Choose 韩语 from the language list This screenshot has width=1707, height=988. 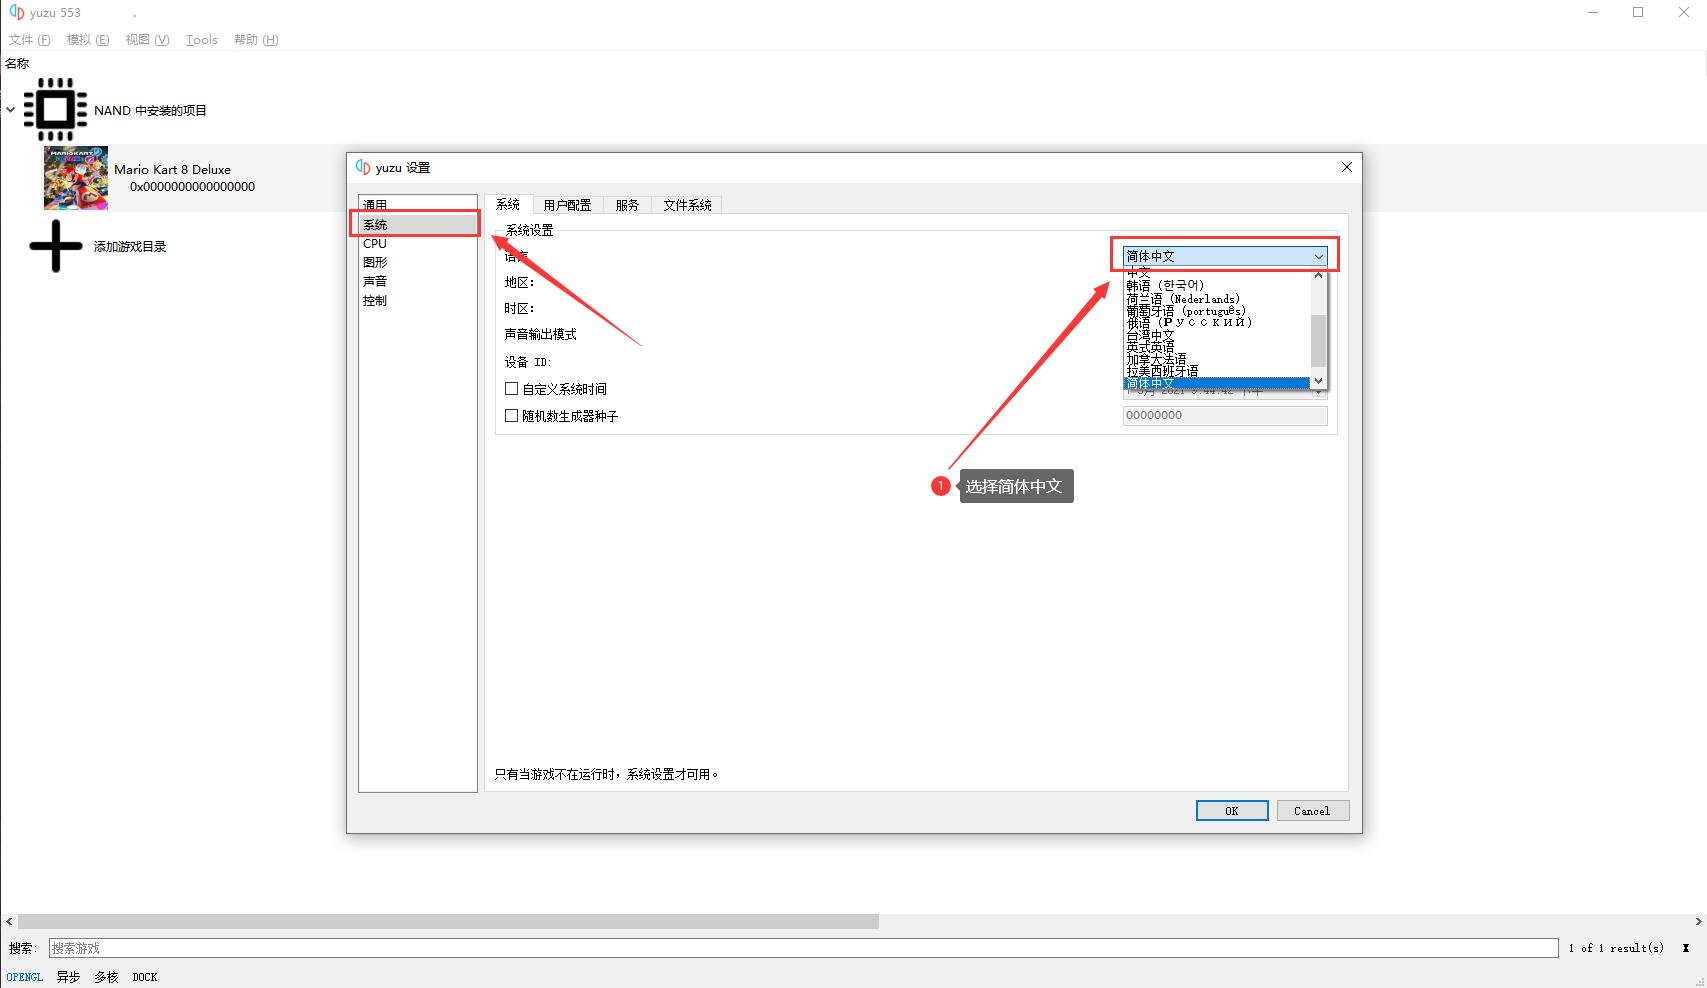click(1216, 286)
